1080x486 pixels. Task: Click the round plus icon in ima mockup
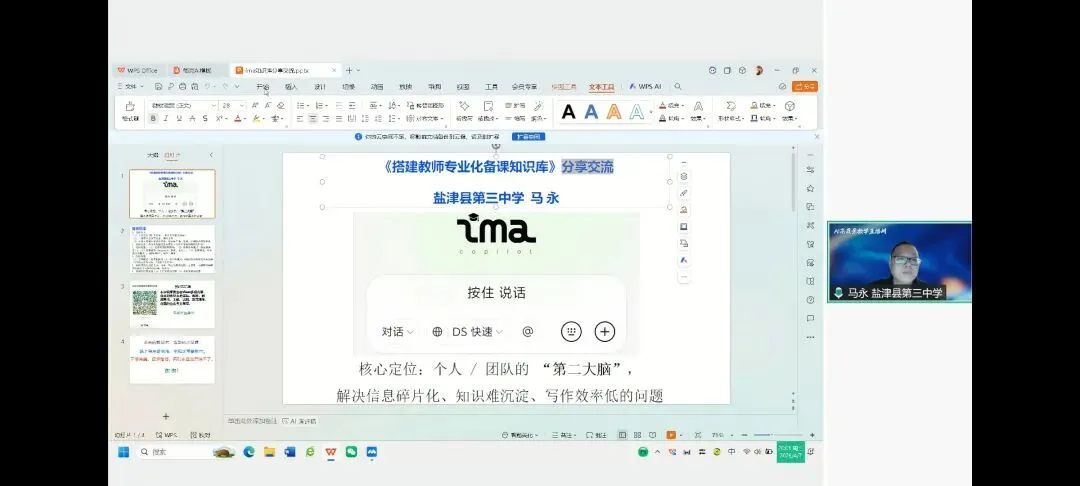click(604, 332)
